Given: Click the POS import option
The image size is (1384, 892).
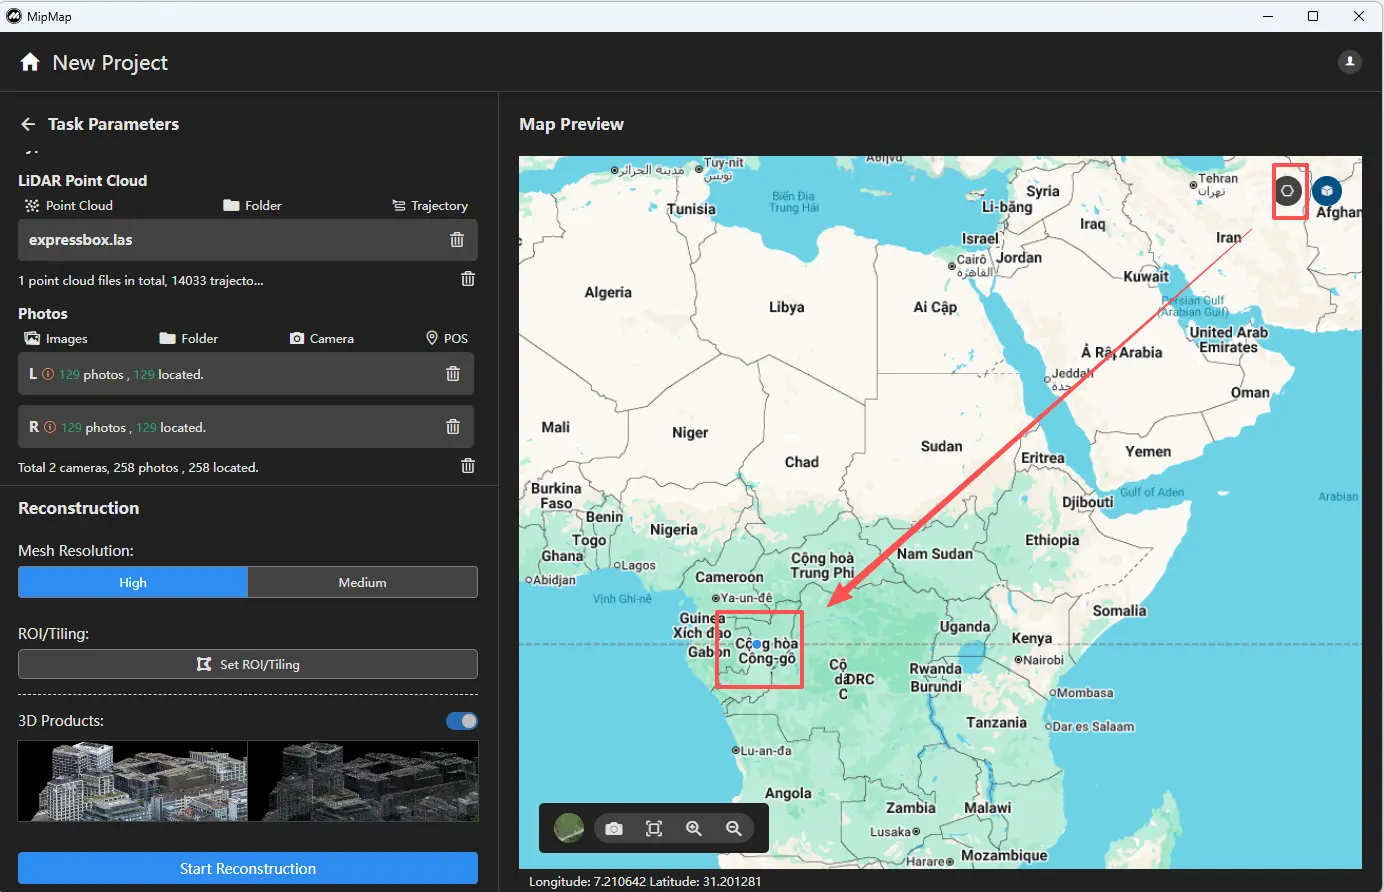Looking at the screenshot, I should pos(447,339).
